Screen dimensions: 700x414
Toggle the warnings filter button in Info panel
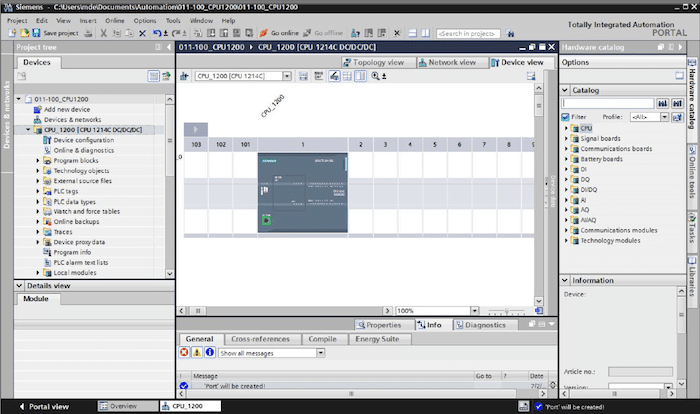(196, 352)
